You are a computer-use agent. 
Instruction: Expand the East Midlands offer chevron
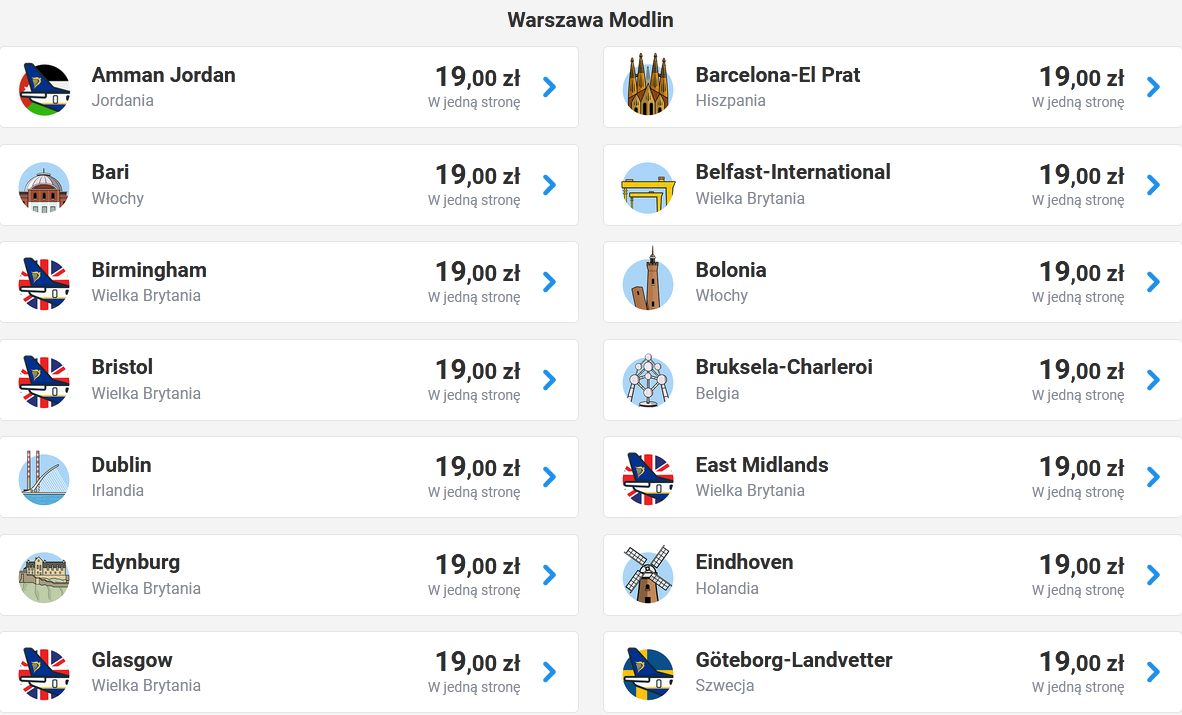1153,477
